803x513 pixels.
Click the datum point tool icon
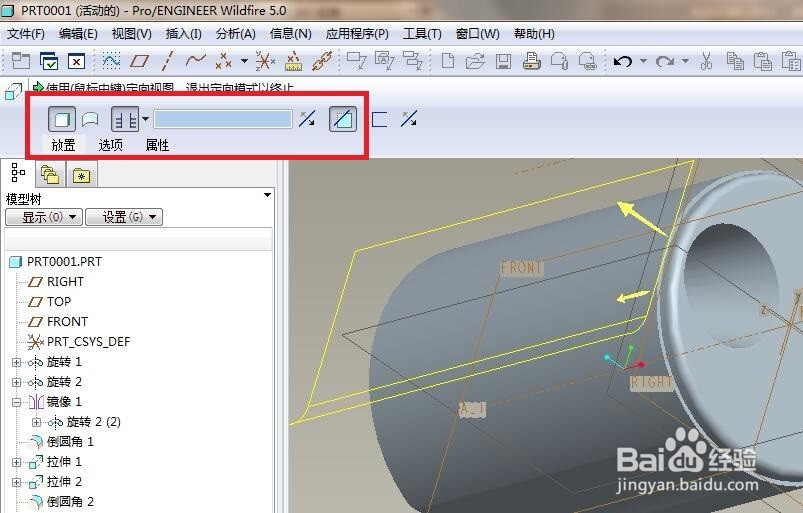click(224, 61)
